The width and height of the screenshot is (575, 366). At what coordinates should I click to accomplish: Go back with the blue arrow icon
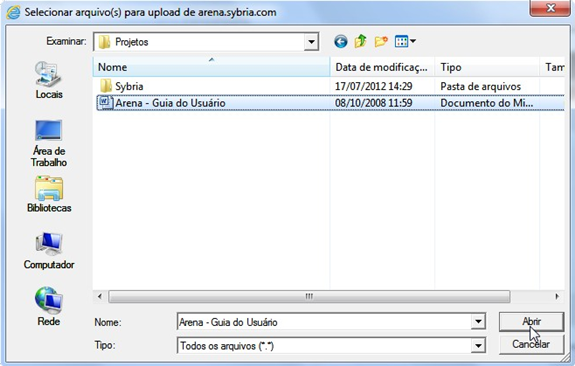[x=341, y=41]
